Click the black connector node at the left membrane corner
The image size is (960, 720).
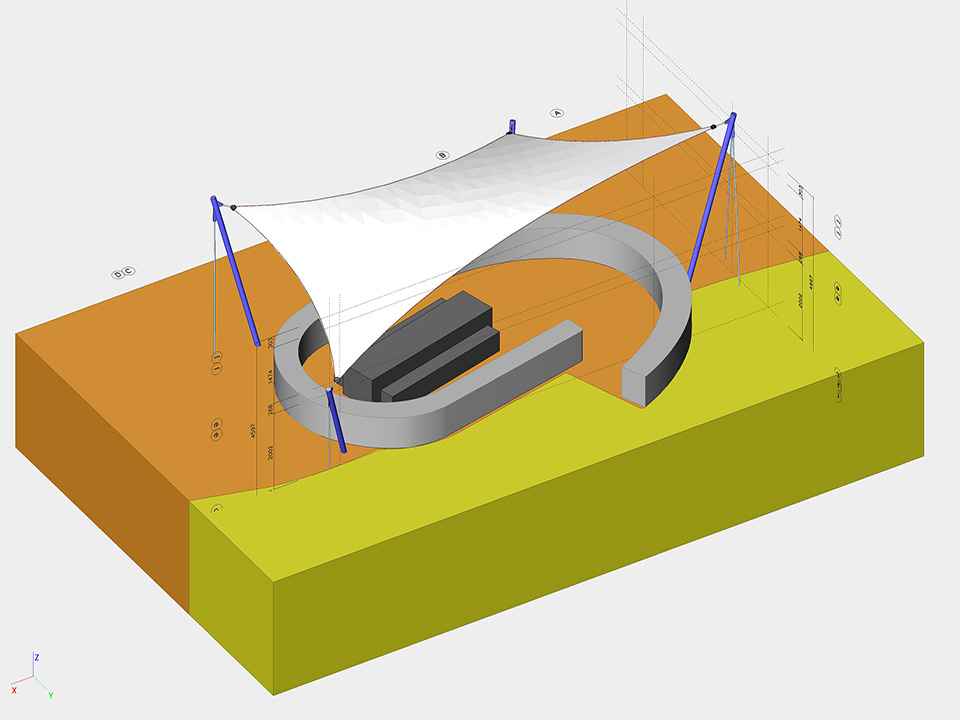point(233,208)
